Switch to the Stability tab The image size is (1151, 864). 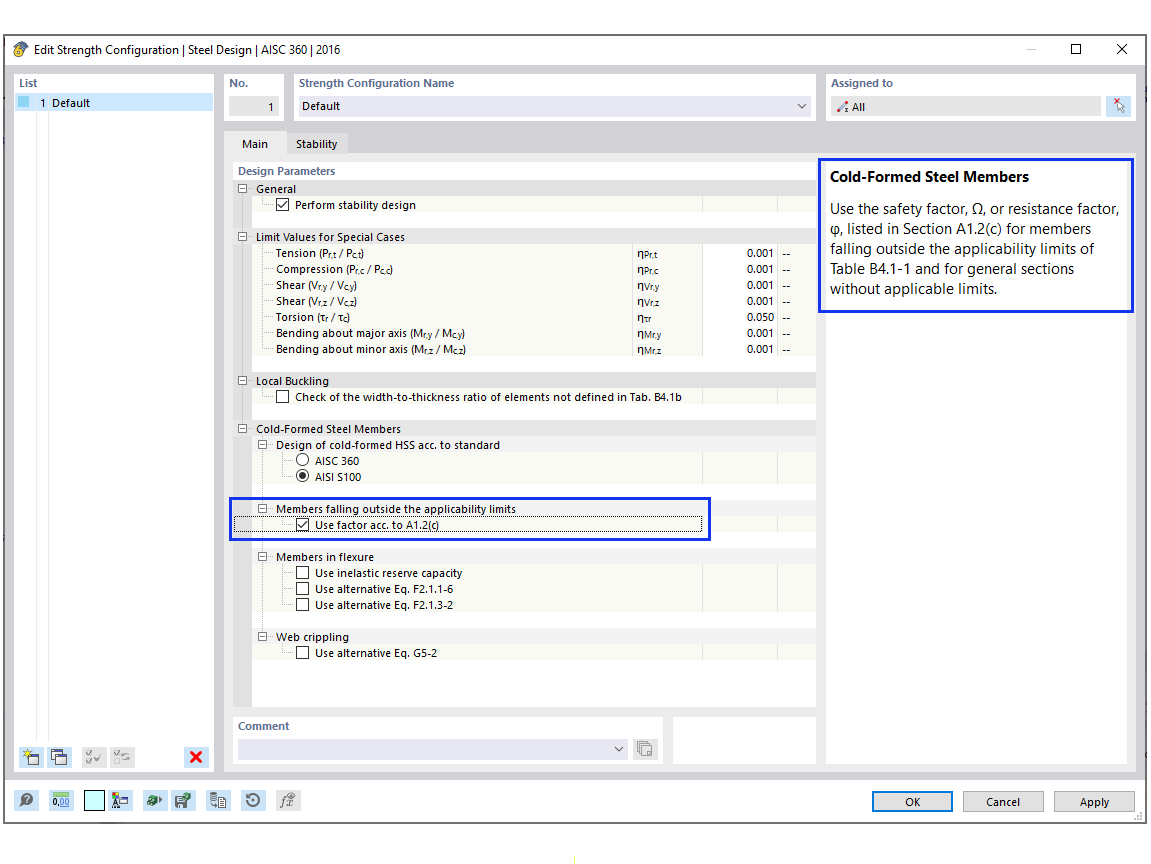pos(317,143)
